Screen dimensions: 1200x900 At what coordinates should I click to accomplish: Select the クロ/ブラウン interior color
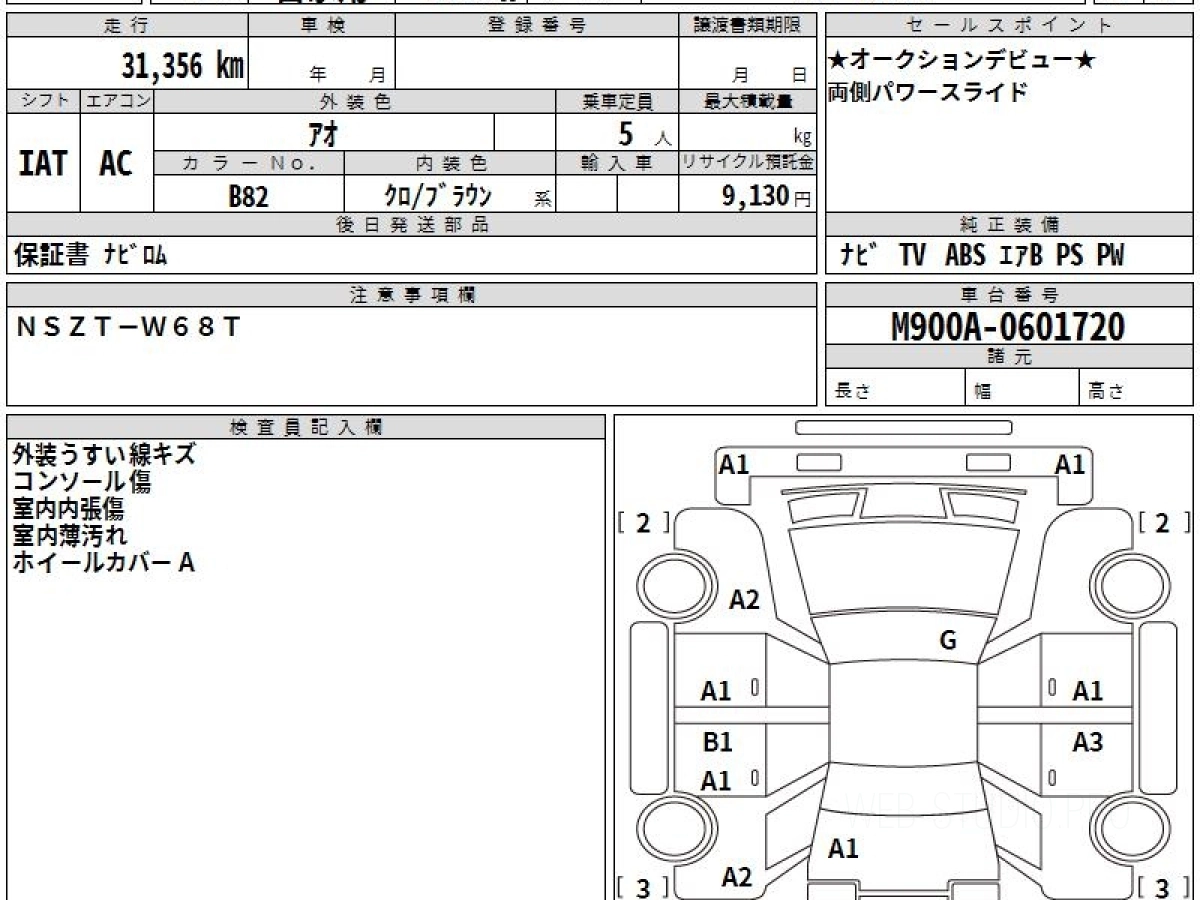[438, 194]
